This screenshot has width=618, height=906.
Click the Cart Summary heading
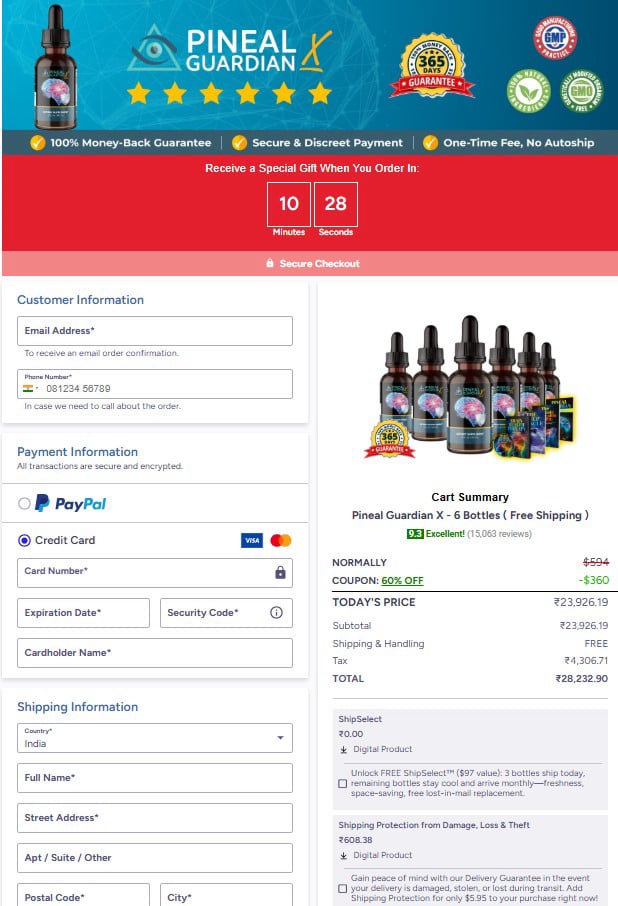point(470,497)
